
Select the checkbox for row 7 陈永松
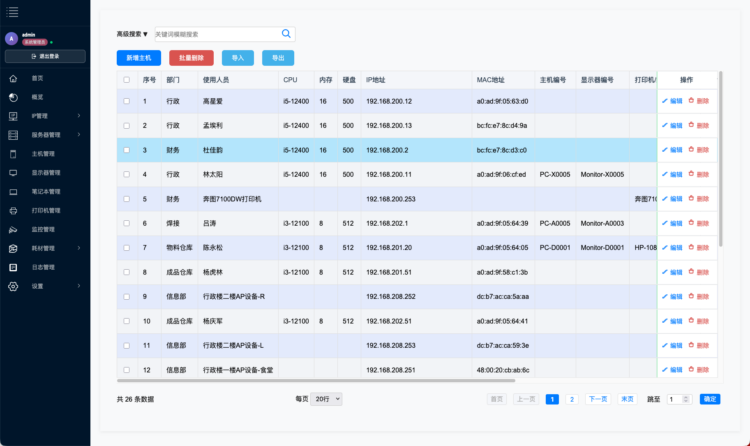coord(126,247)
